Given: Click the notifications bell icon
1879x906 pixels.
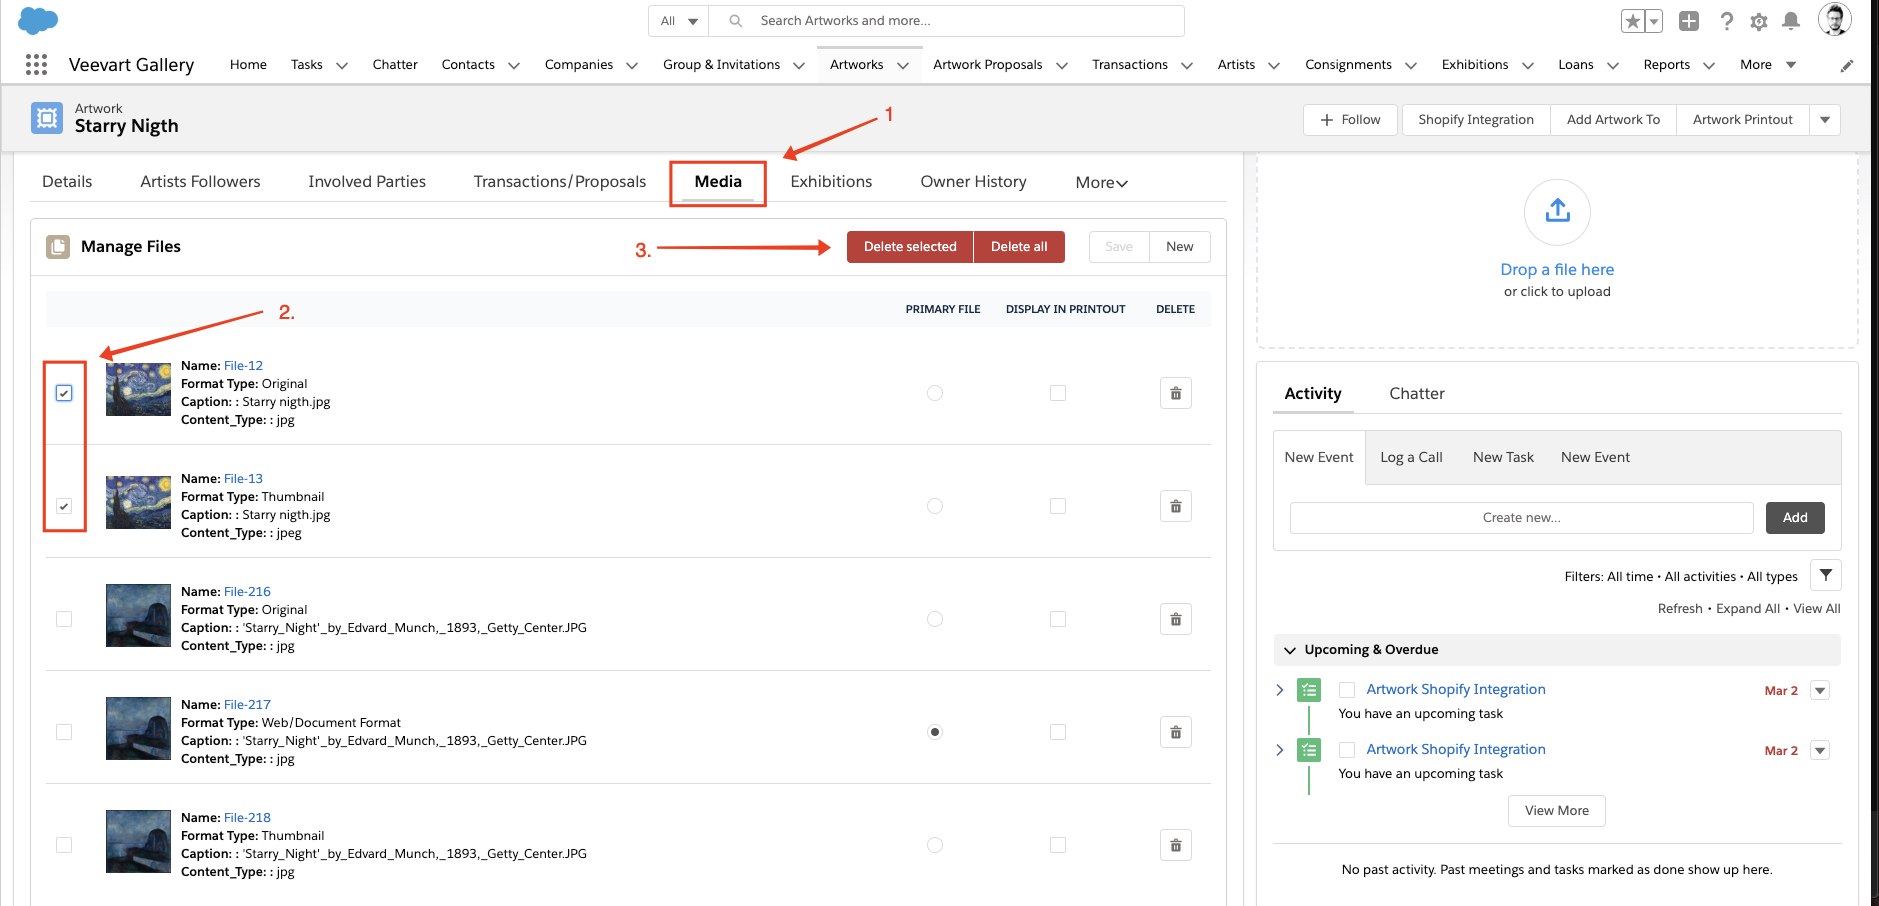Looking at the screenshot, I should [x=1791, y=21].
